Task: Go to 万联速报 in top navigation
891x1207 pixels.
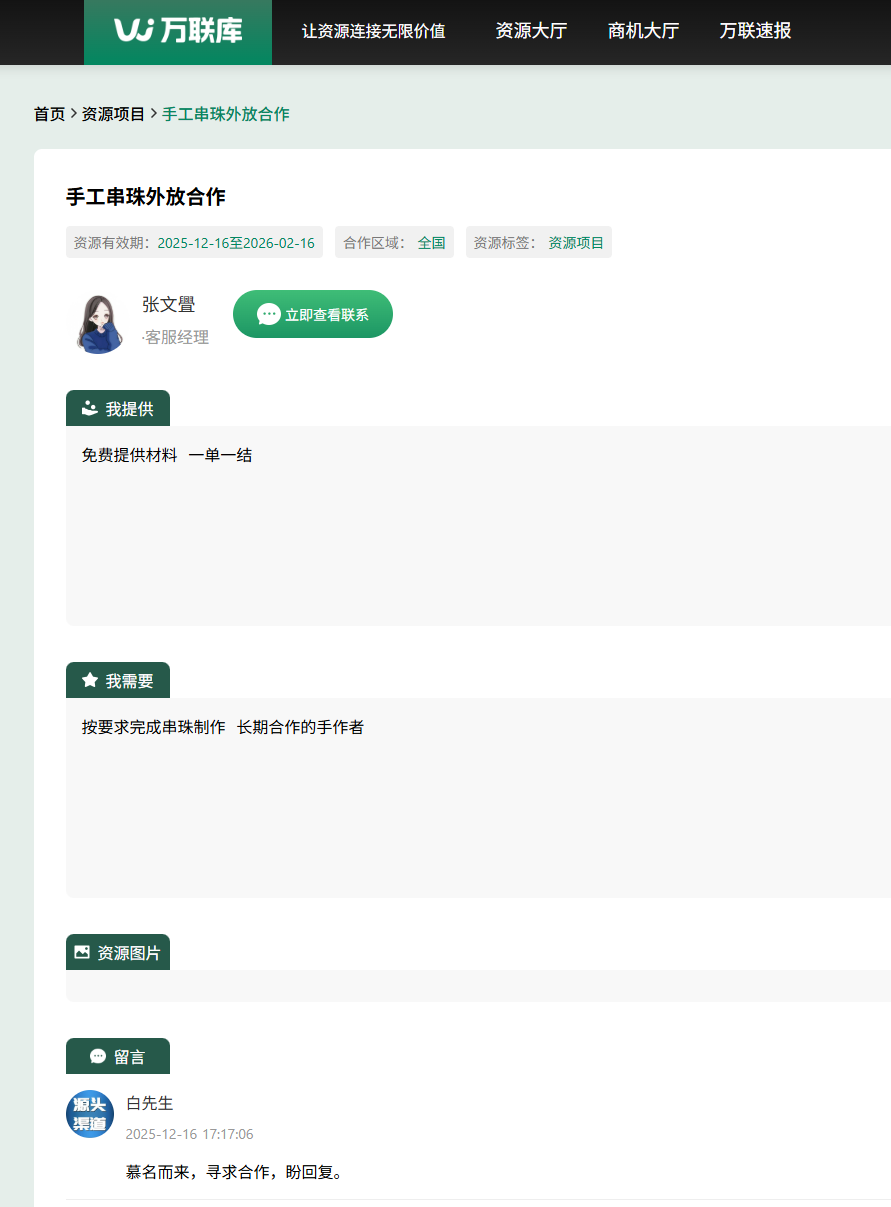Action: (x=755, y=31)
